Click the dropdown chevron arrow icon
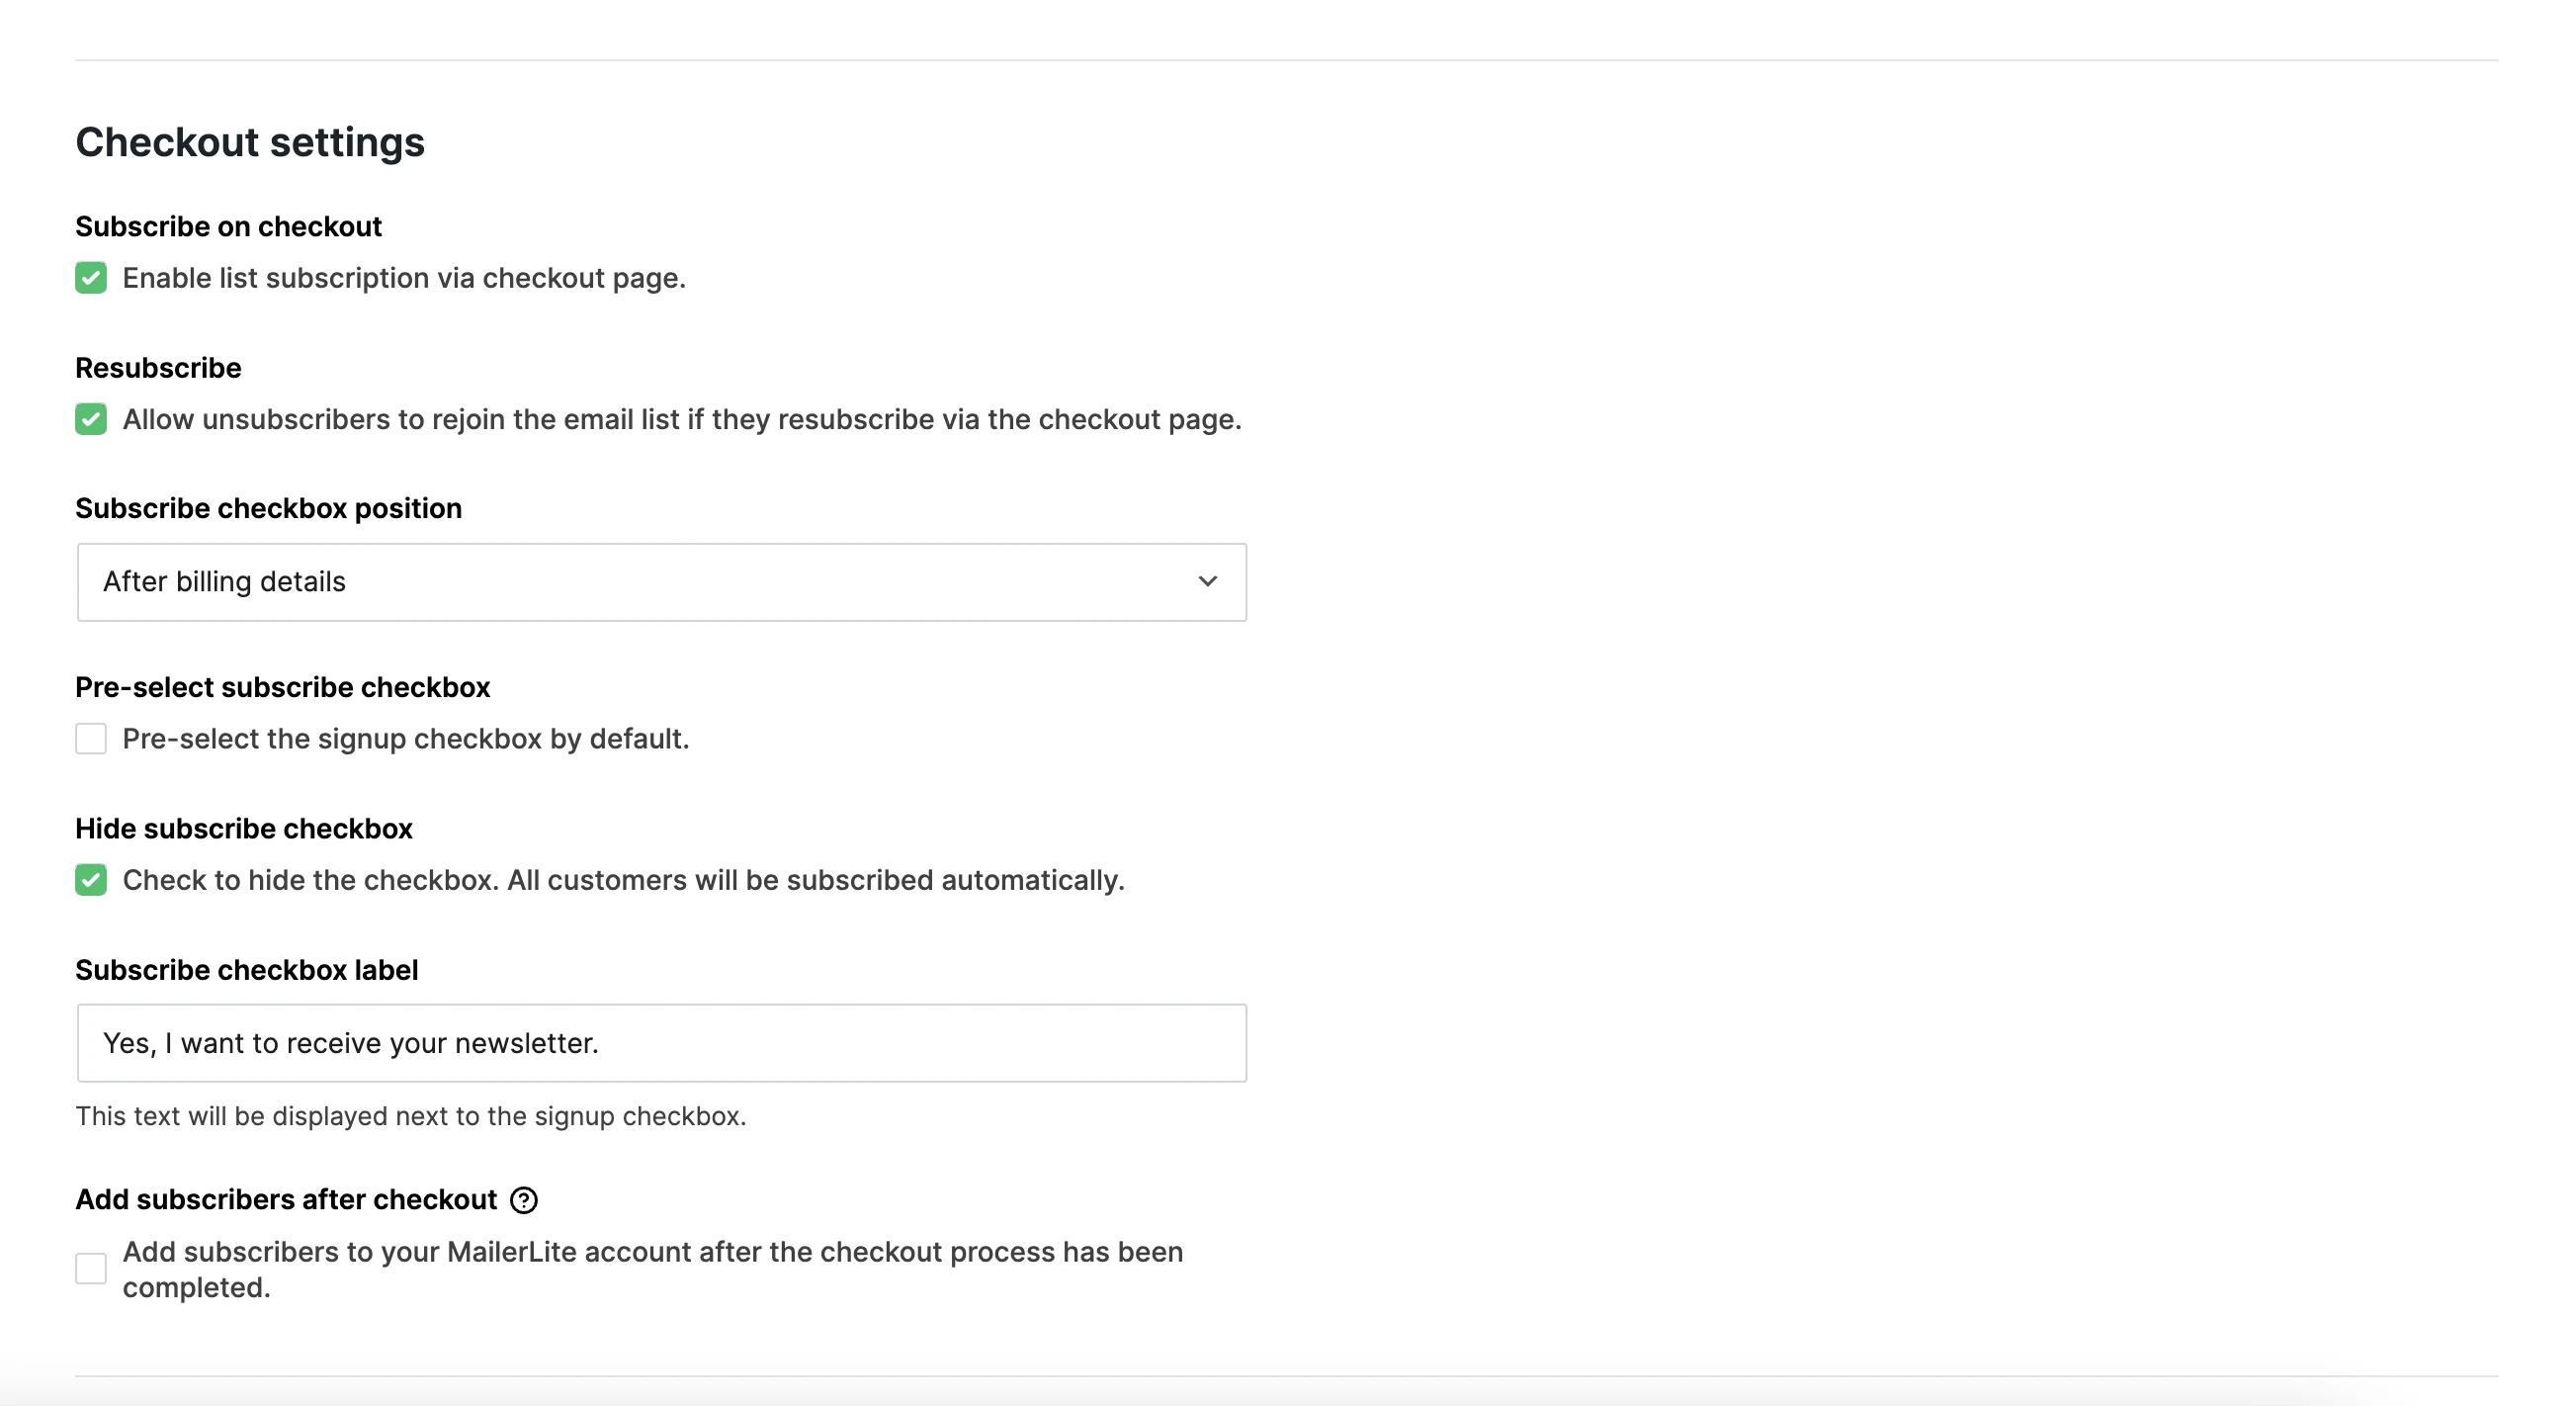This screenshot has width=2576, height=1406. click(x=1208, y=581)
